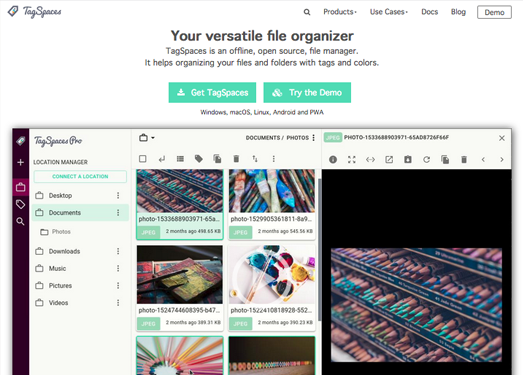The image size is (523, 375).
Task: Open more options in file toolbar
Action: [x=274, y=159]
